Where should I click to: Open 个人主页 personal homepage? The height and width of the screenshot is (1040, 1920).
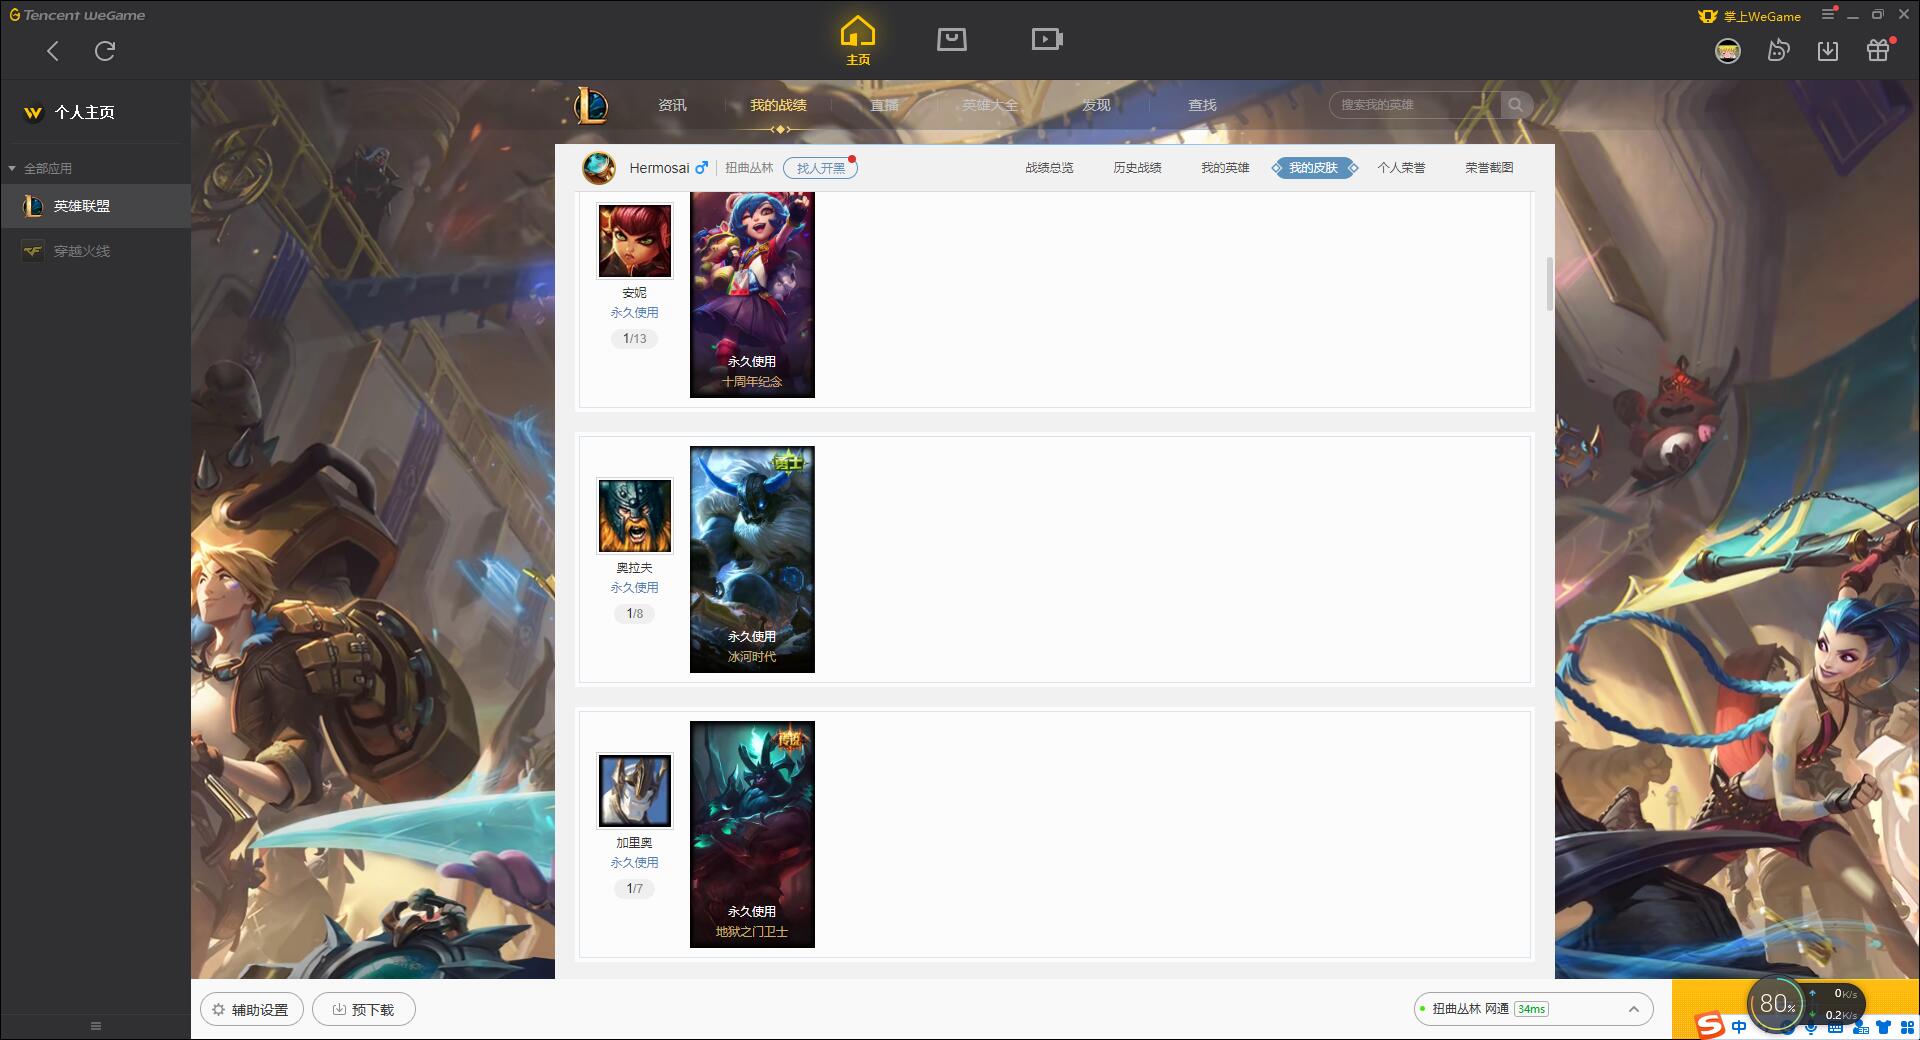click(x=70, y=112)
